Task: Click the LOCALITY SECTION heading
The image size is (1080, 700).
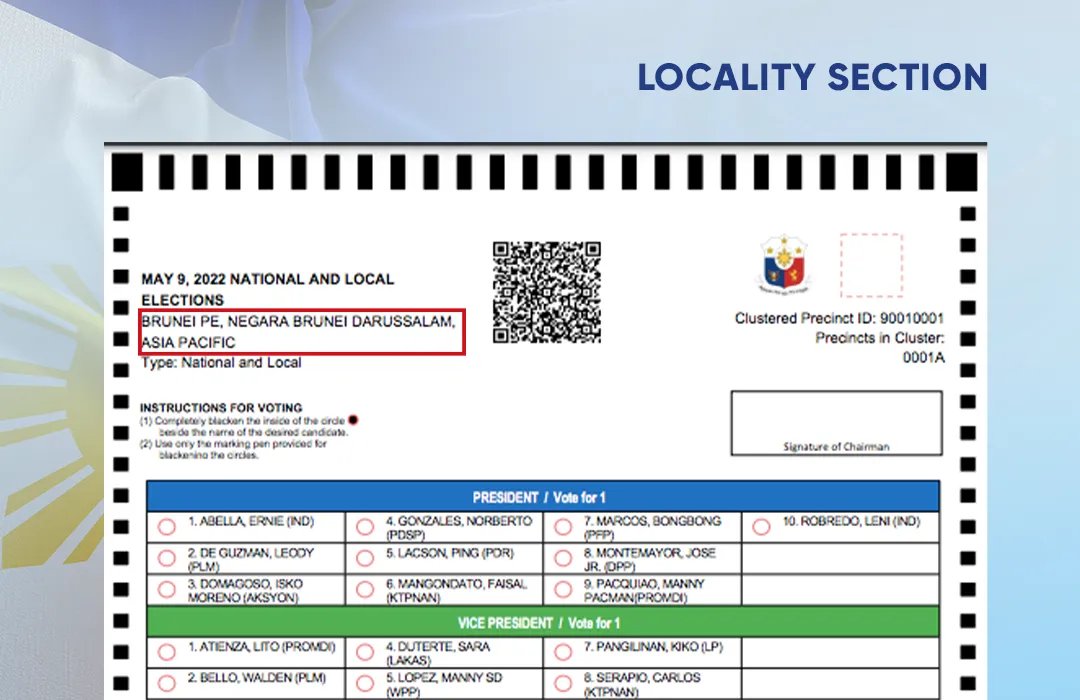Action: (812, 77)
